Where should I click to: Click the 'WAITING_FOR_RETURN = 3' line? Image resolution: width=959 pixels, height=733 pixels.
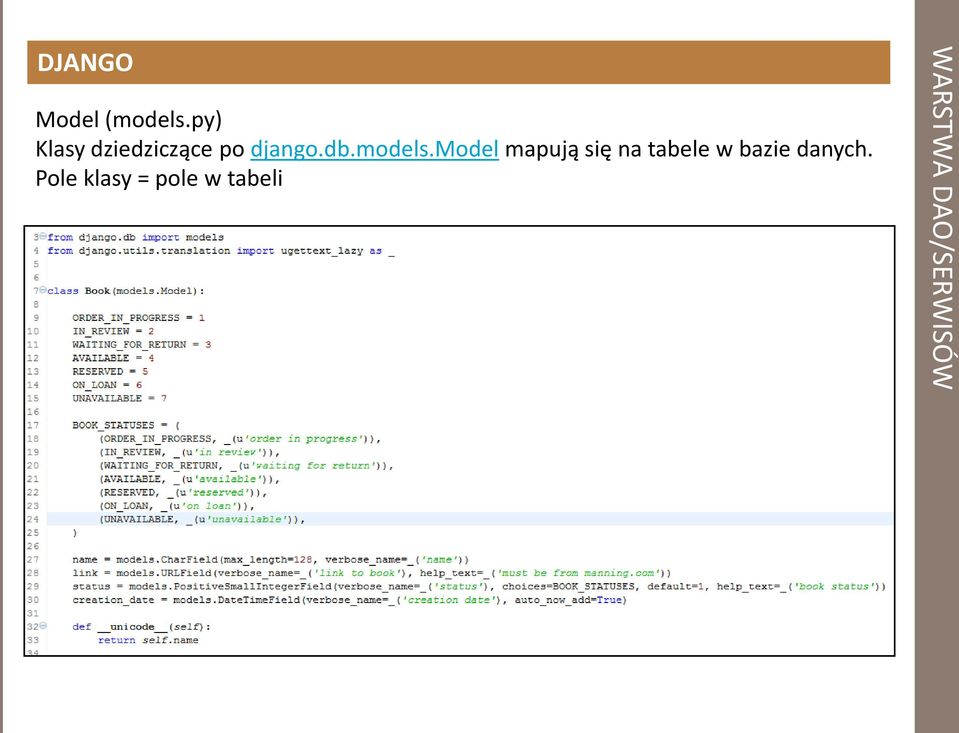click(141, 345)
